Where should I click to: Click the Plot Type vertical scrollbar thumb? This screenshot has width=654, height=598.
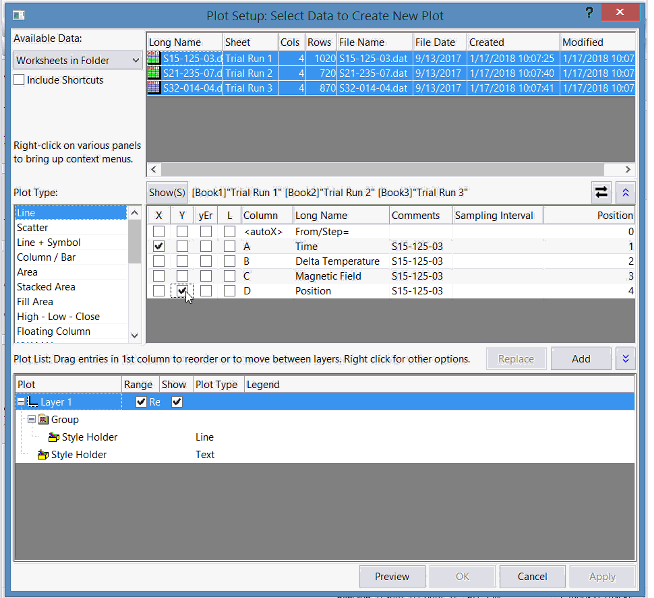pos(134,242)
